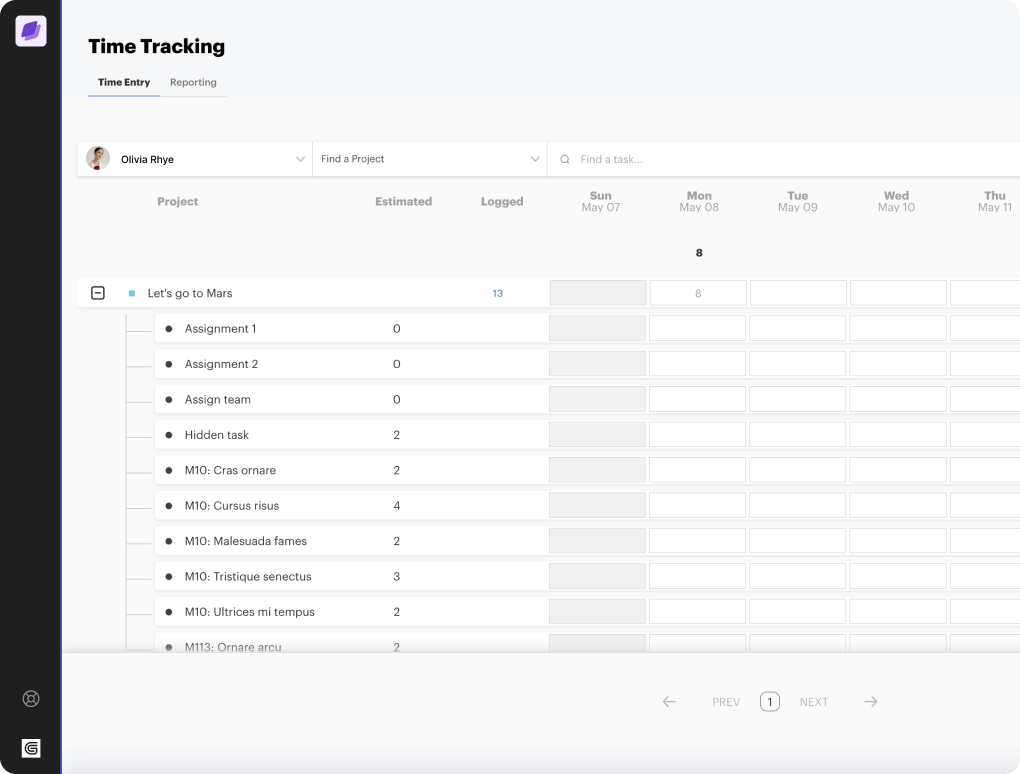Click the purple app logo in sidebar
The image size is (1020, 774).
point(30,31)
